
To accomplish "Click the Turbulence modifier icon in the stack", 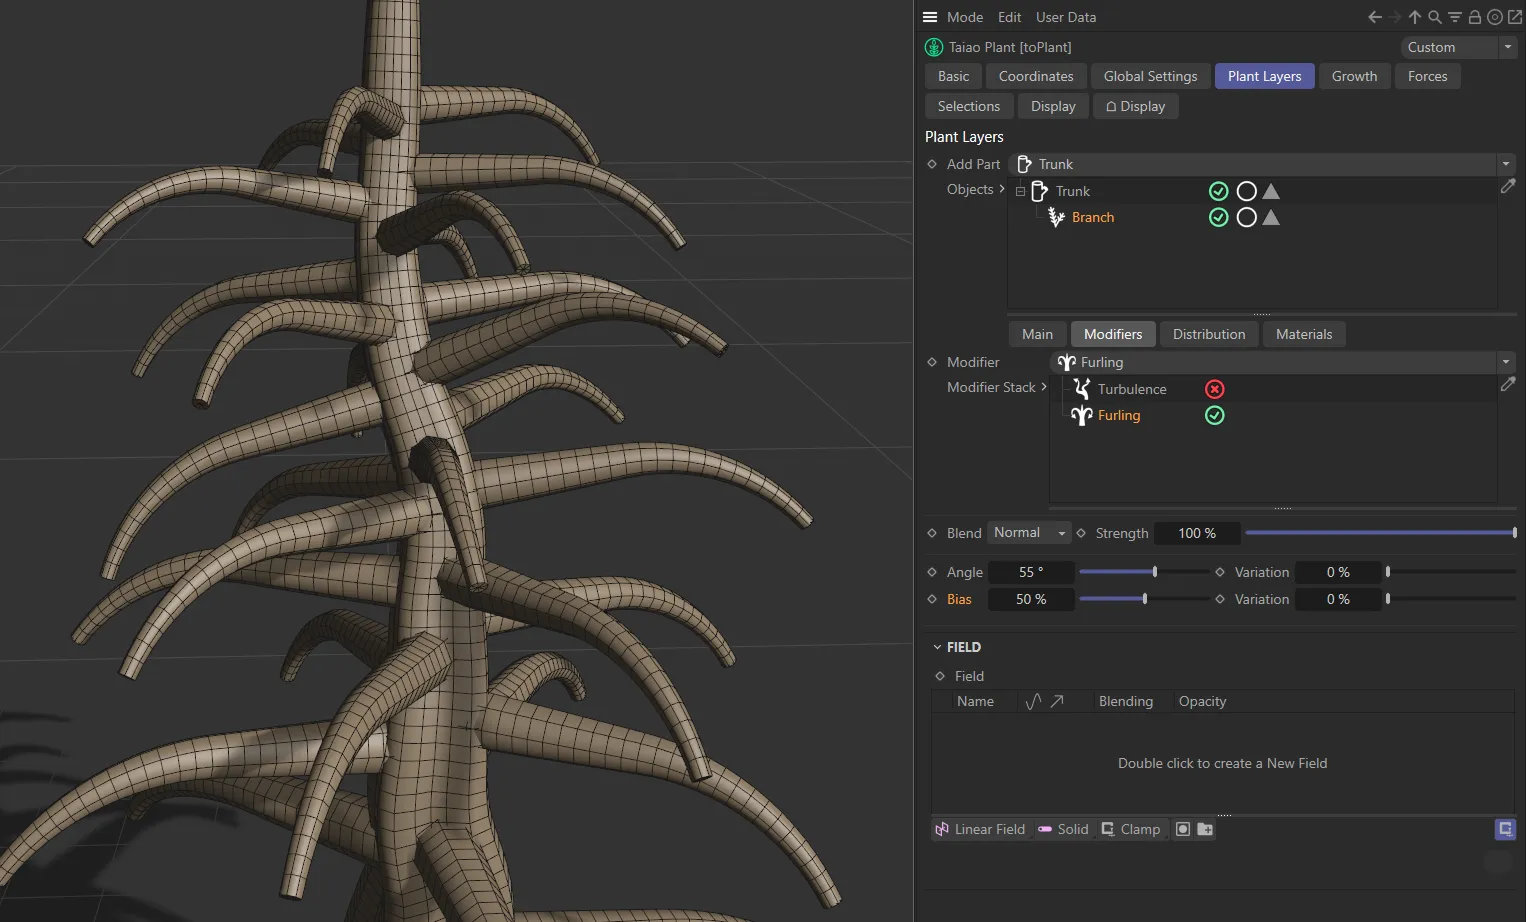I will [x=1081, y=388].
